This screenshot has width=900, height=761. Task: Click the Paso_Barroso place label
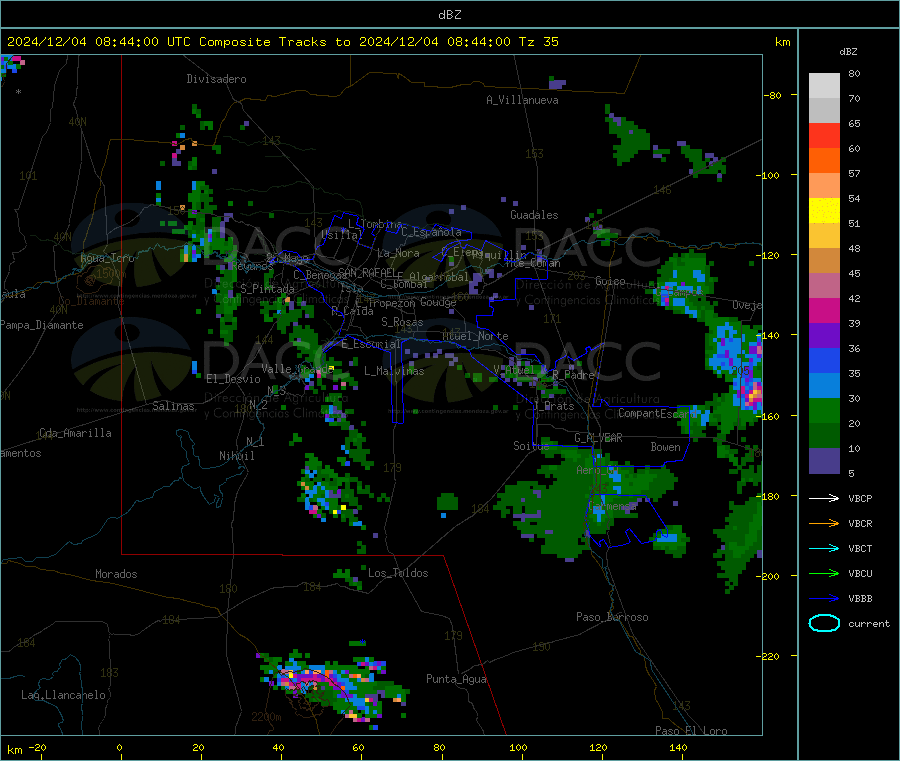[612, 617]
